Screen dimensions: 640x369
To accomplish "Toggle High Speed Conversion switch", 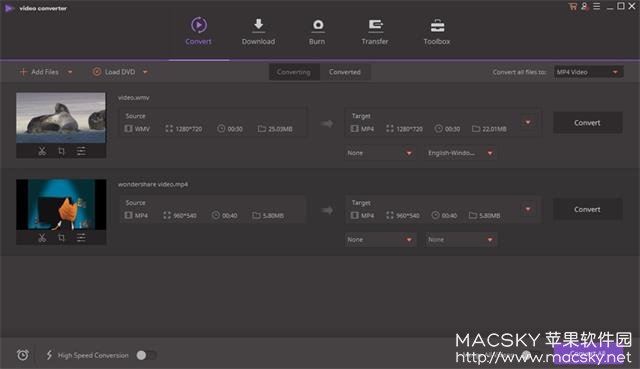I will click(146, 355).
